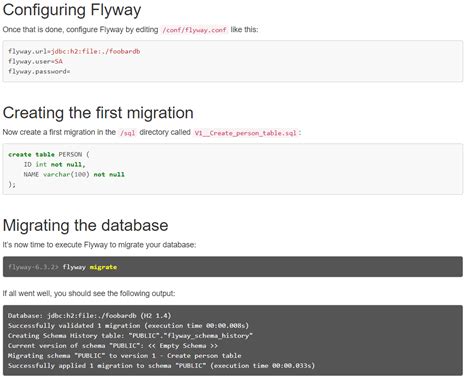The image size is (474, 383).
Task: Click the "flyway migrate" command line
Action: (62, 267)
